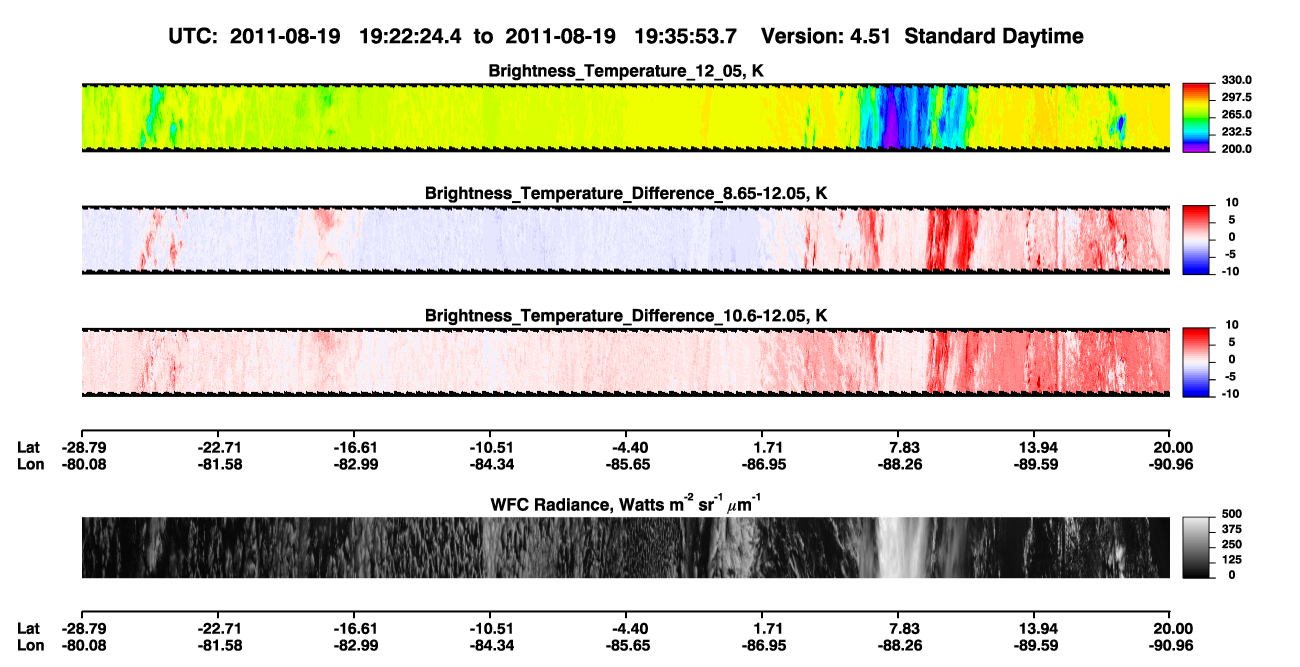1300x667 pixels.
Task: Click the 500 value on radiance scale
Action: click(x=1230, y=514)
